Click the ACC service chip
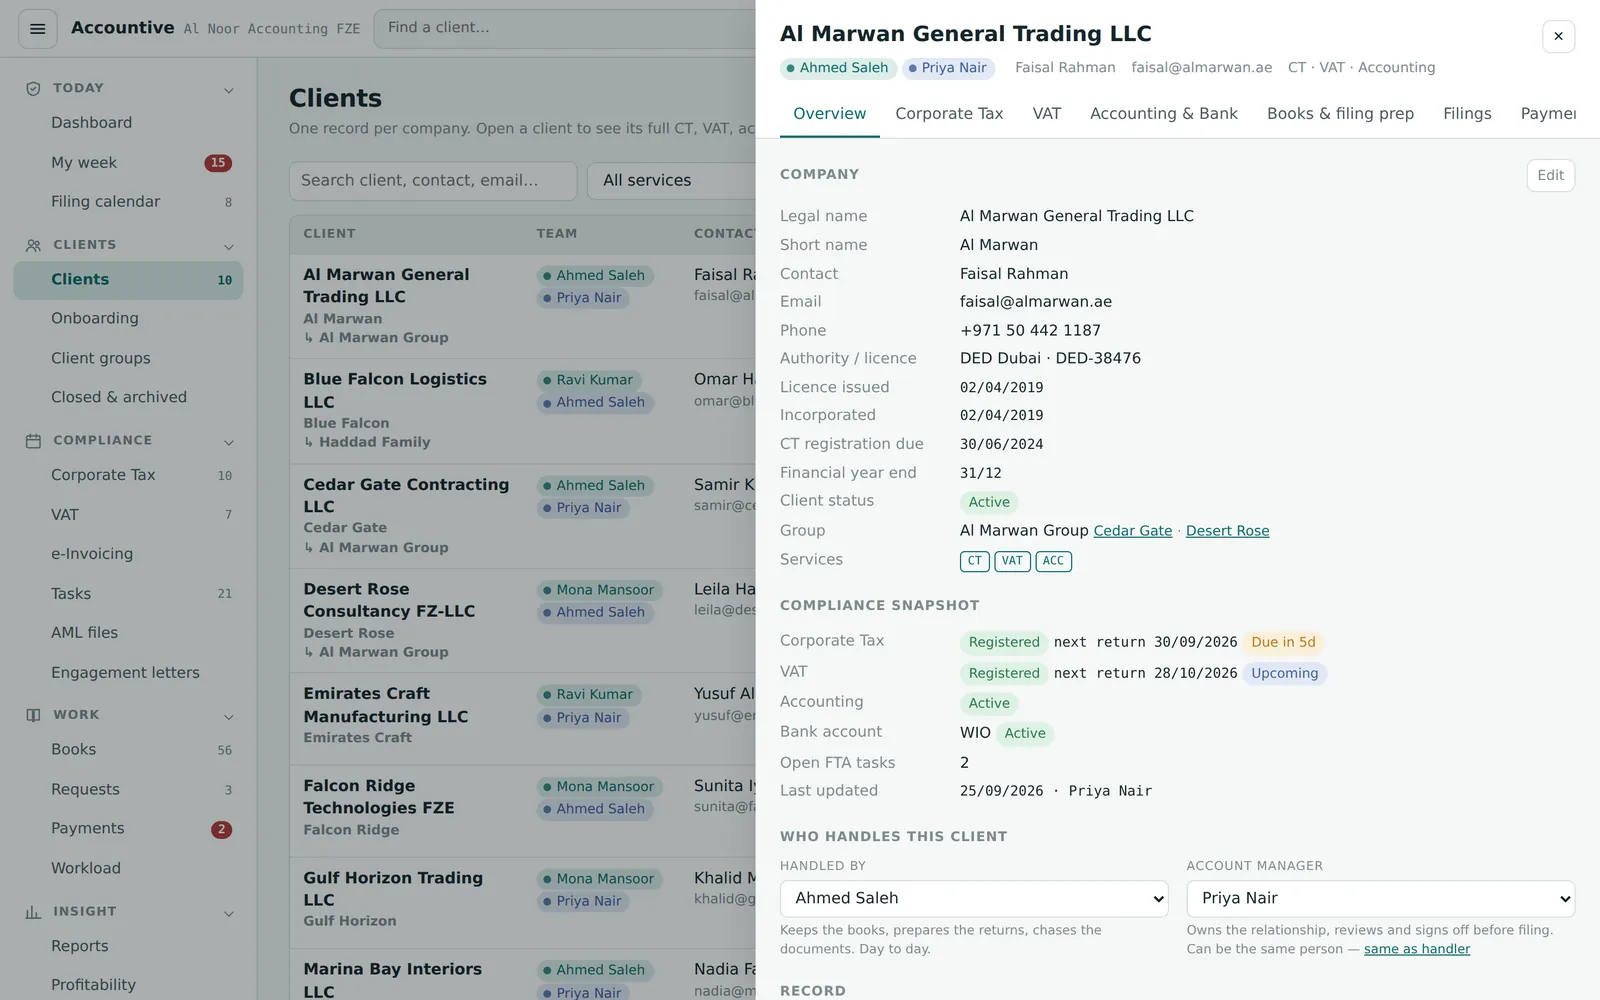Viewport: 1600px width, 1000px height. coord(1053,561)
